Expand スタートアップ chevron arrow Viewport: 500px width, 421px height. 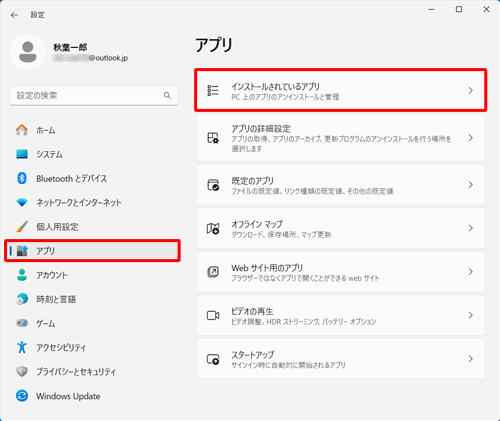point(471,359)
